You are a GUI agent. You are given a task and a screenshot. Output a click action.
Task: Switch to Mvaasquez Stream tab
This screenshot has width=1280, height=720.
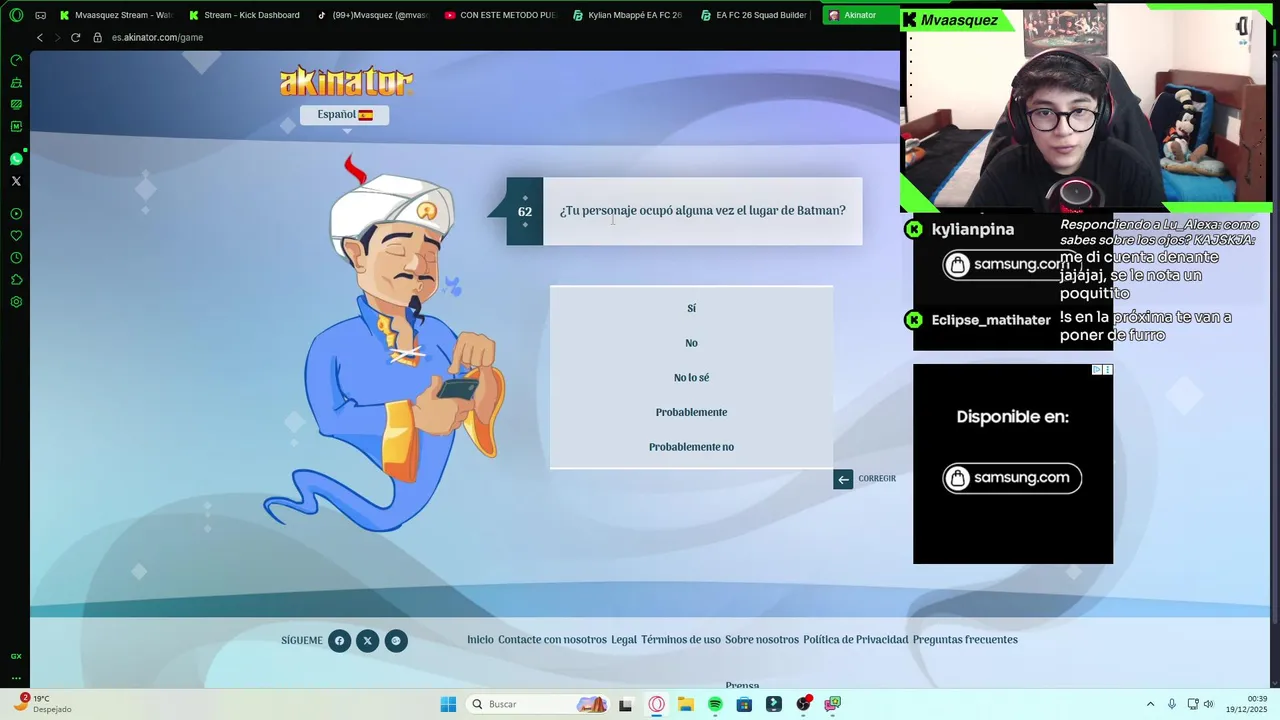click(x=116, y=15)
